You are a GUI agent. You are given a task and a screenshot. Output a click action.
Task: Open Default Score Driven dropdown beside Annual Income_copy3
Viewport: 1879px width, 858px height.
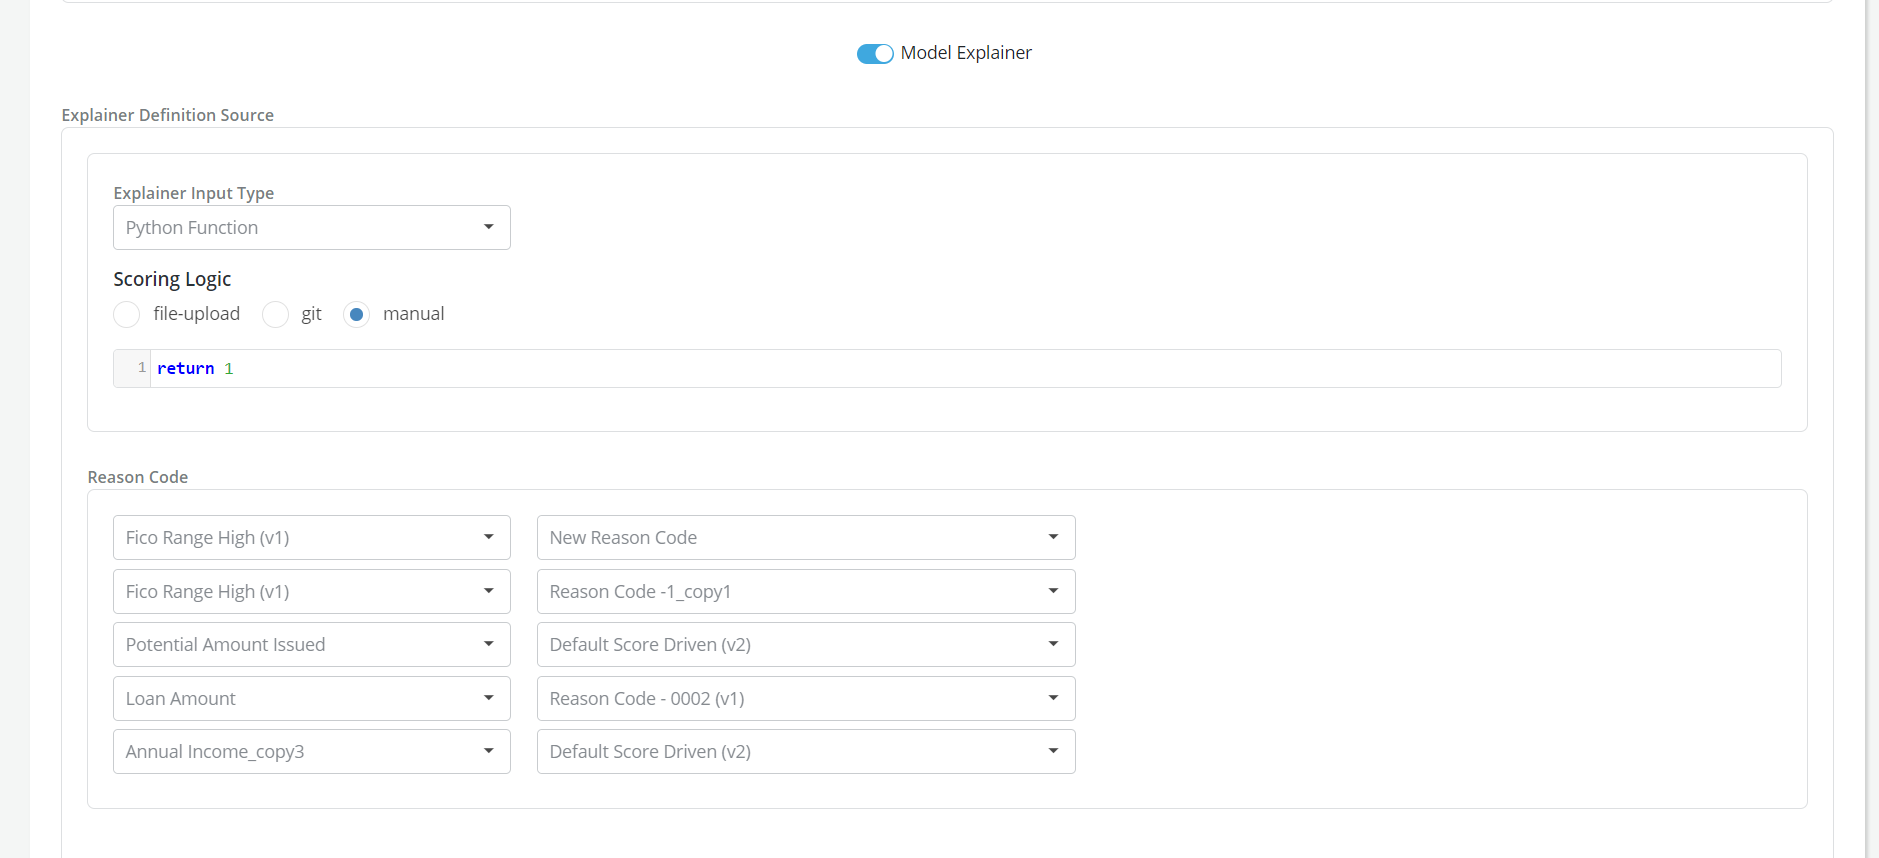coord(805,752)
